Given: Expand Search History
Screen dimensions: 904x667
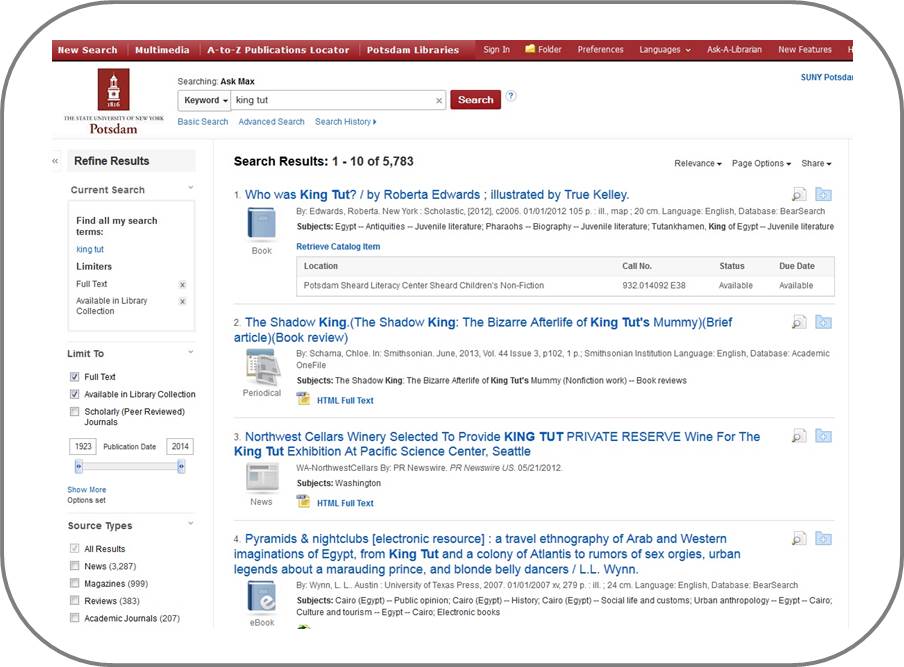Looking at the screenshot, I should tap(345, 122).
